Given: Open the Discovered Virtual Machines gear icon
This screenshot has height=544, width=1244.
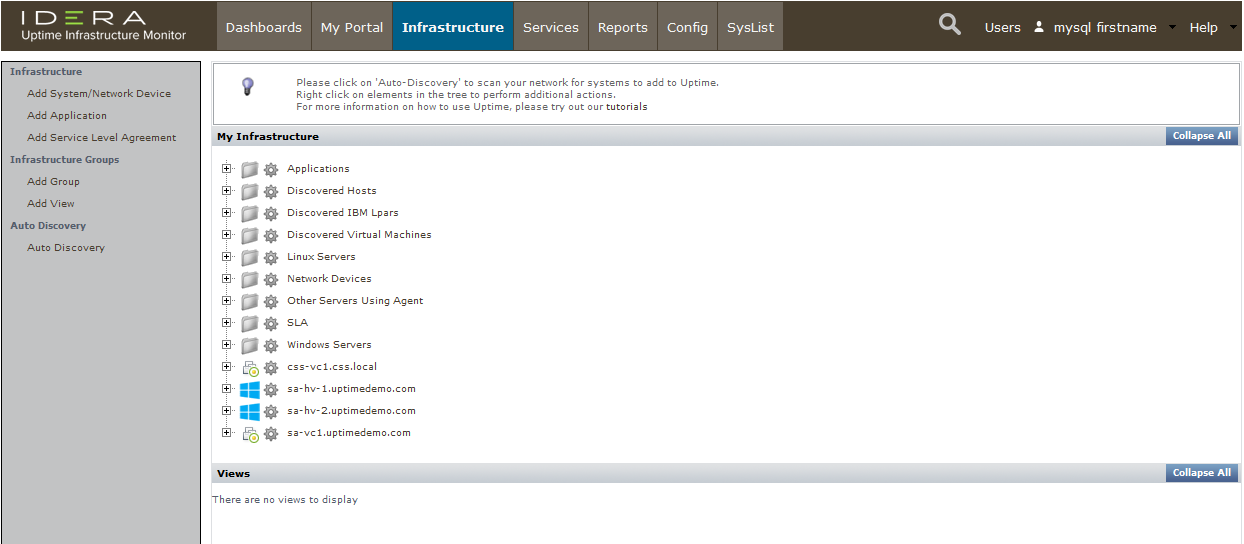Looking at the screenshot, I should pyautogui.click(x=271, y=235).
